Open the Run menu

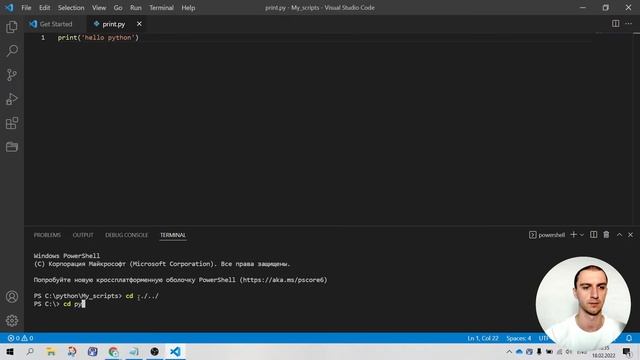click(x=136, y=8)
